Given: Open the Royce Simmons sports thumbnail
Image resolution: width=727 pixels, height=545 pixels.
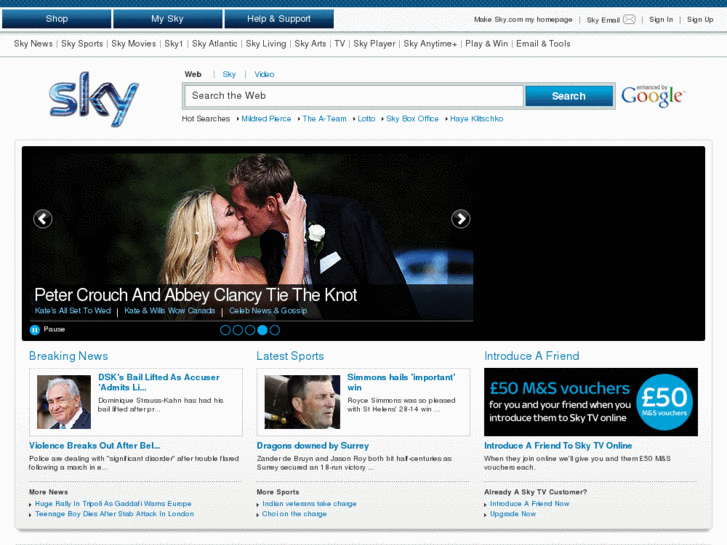Looking at the screenshot, I should 302,402.
